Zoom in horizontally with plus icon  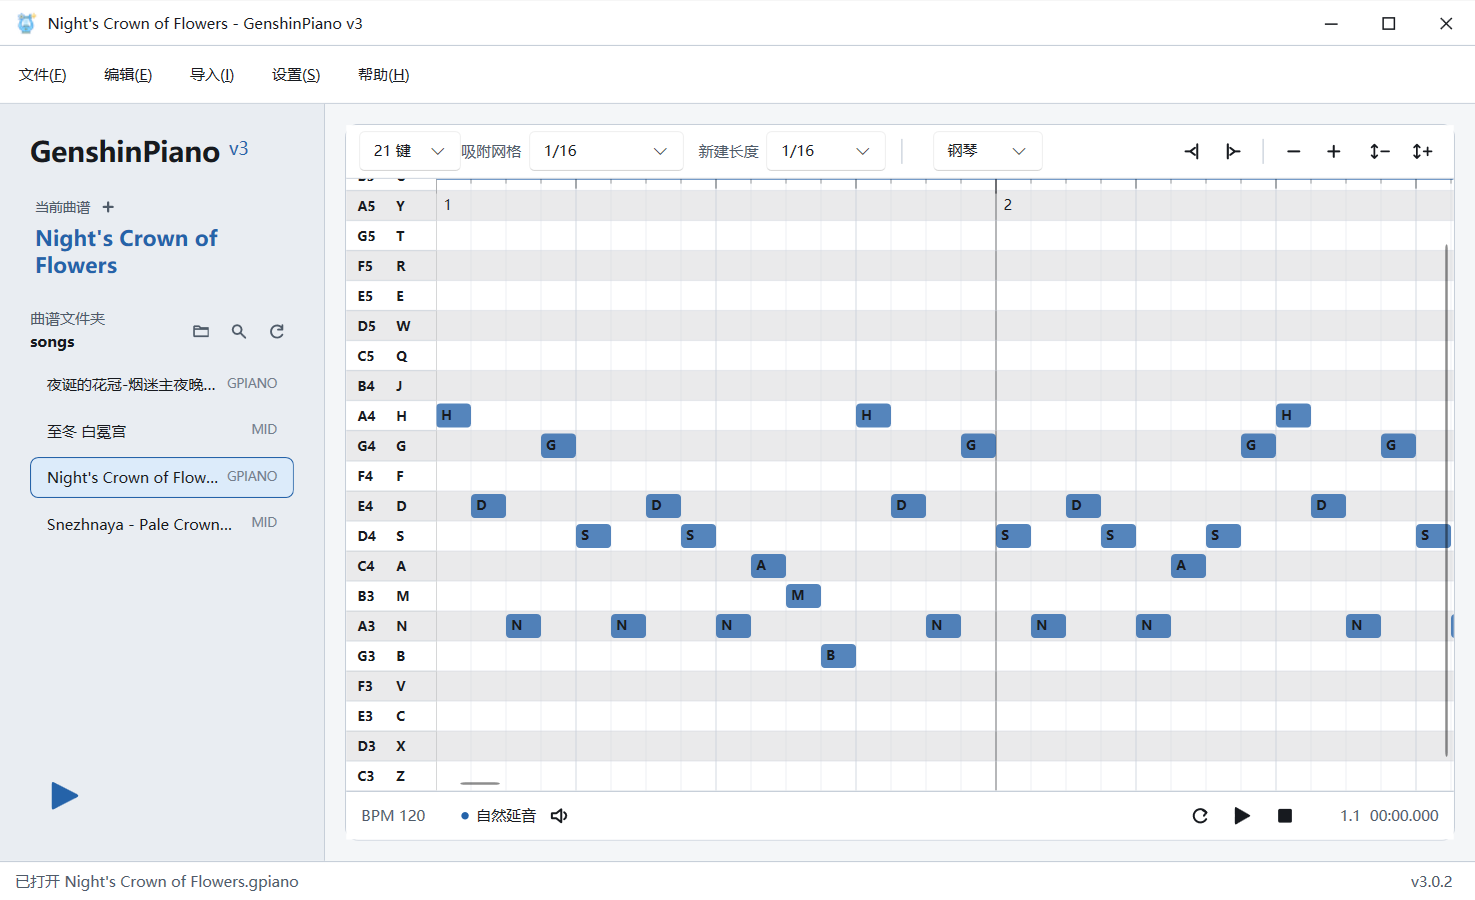pos(1333,151)
